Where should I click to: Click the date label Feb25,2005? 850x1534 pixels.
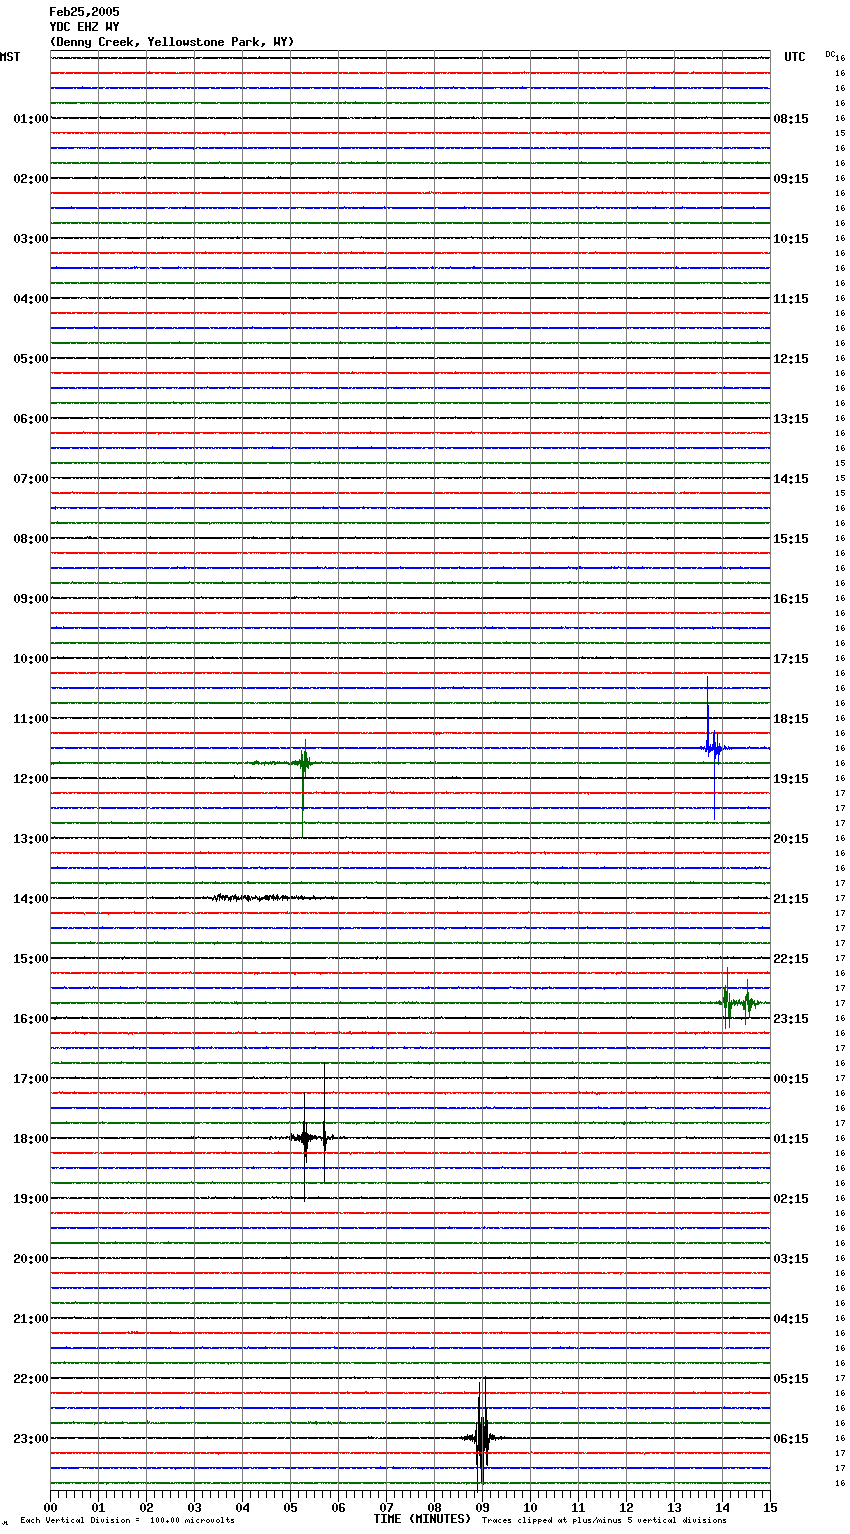(x=84, y=12)
